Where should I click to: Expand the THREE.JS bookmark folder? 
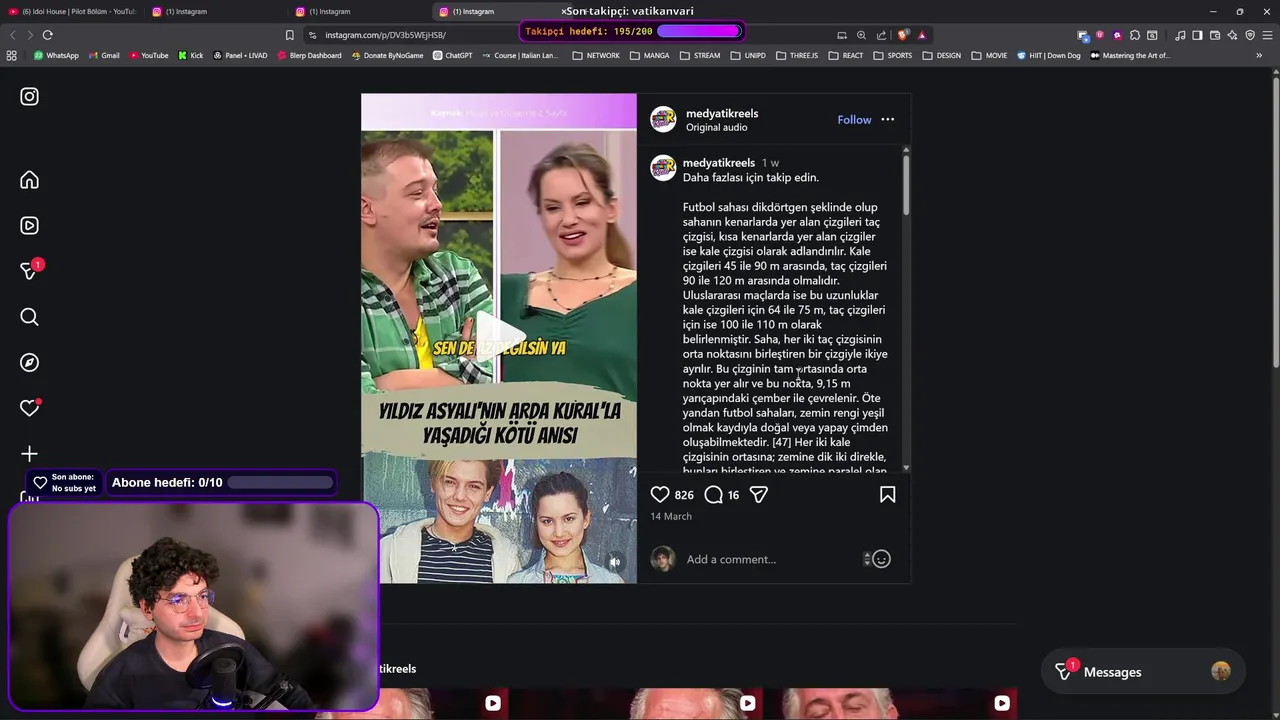pos(797,56)
